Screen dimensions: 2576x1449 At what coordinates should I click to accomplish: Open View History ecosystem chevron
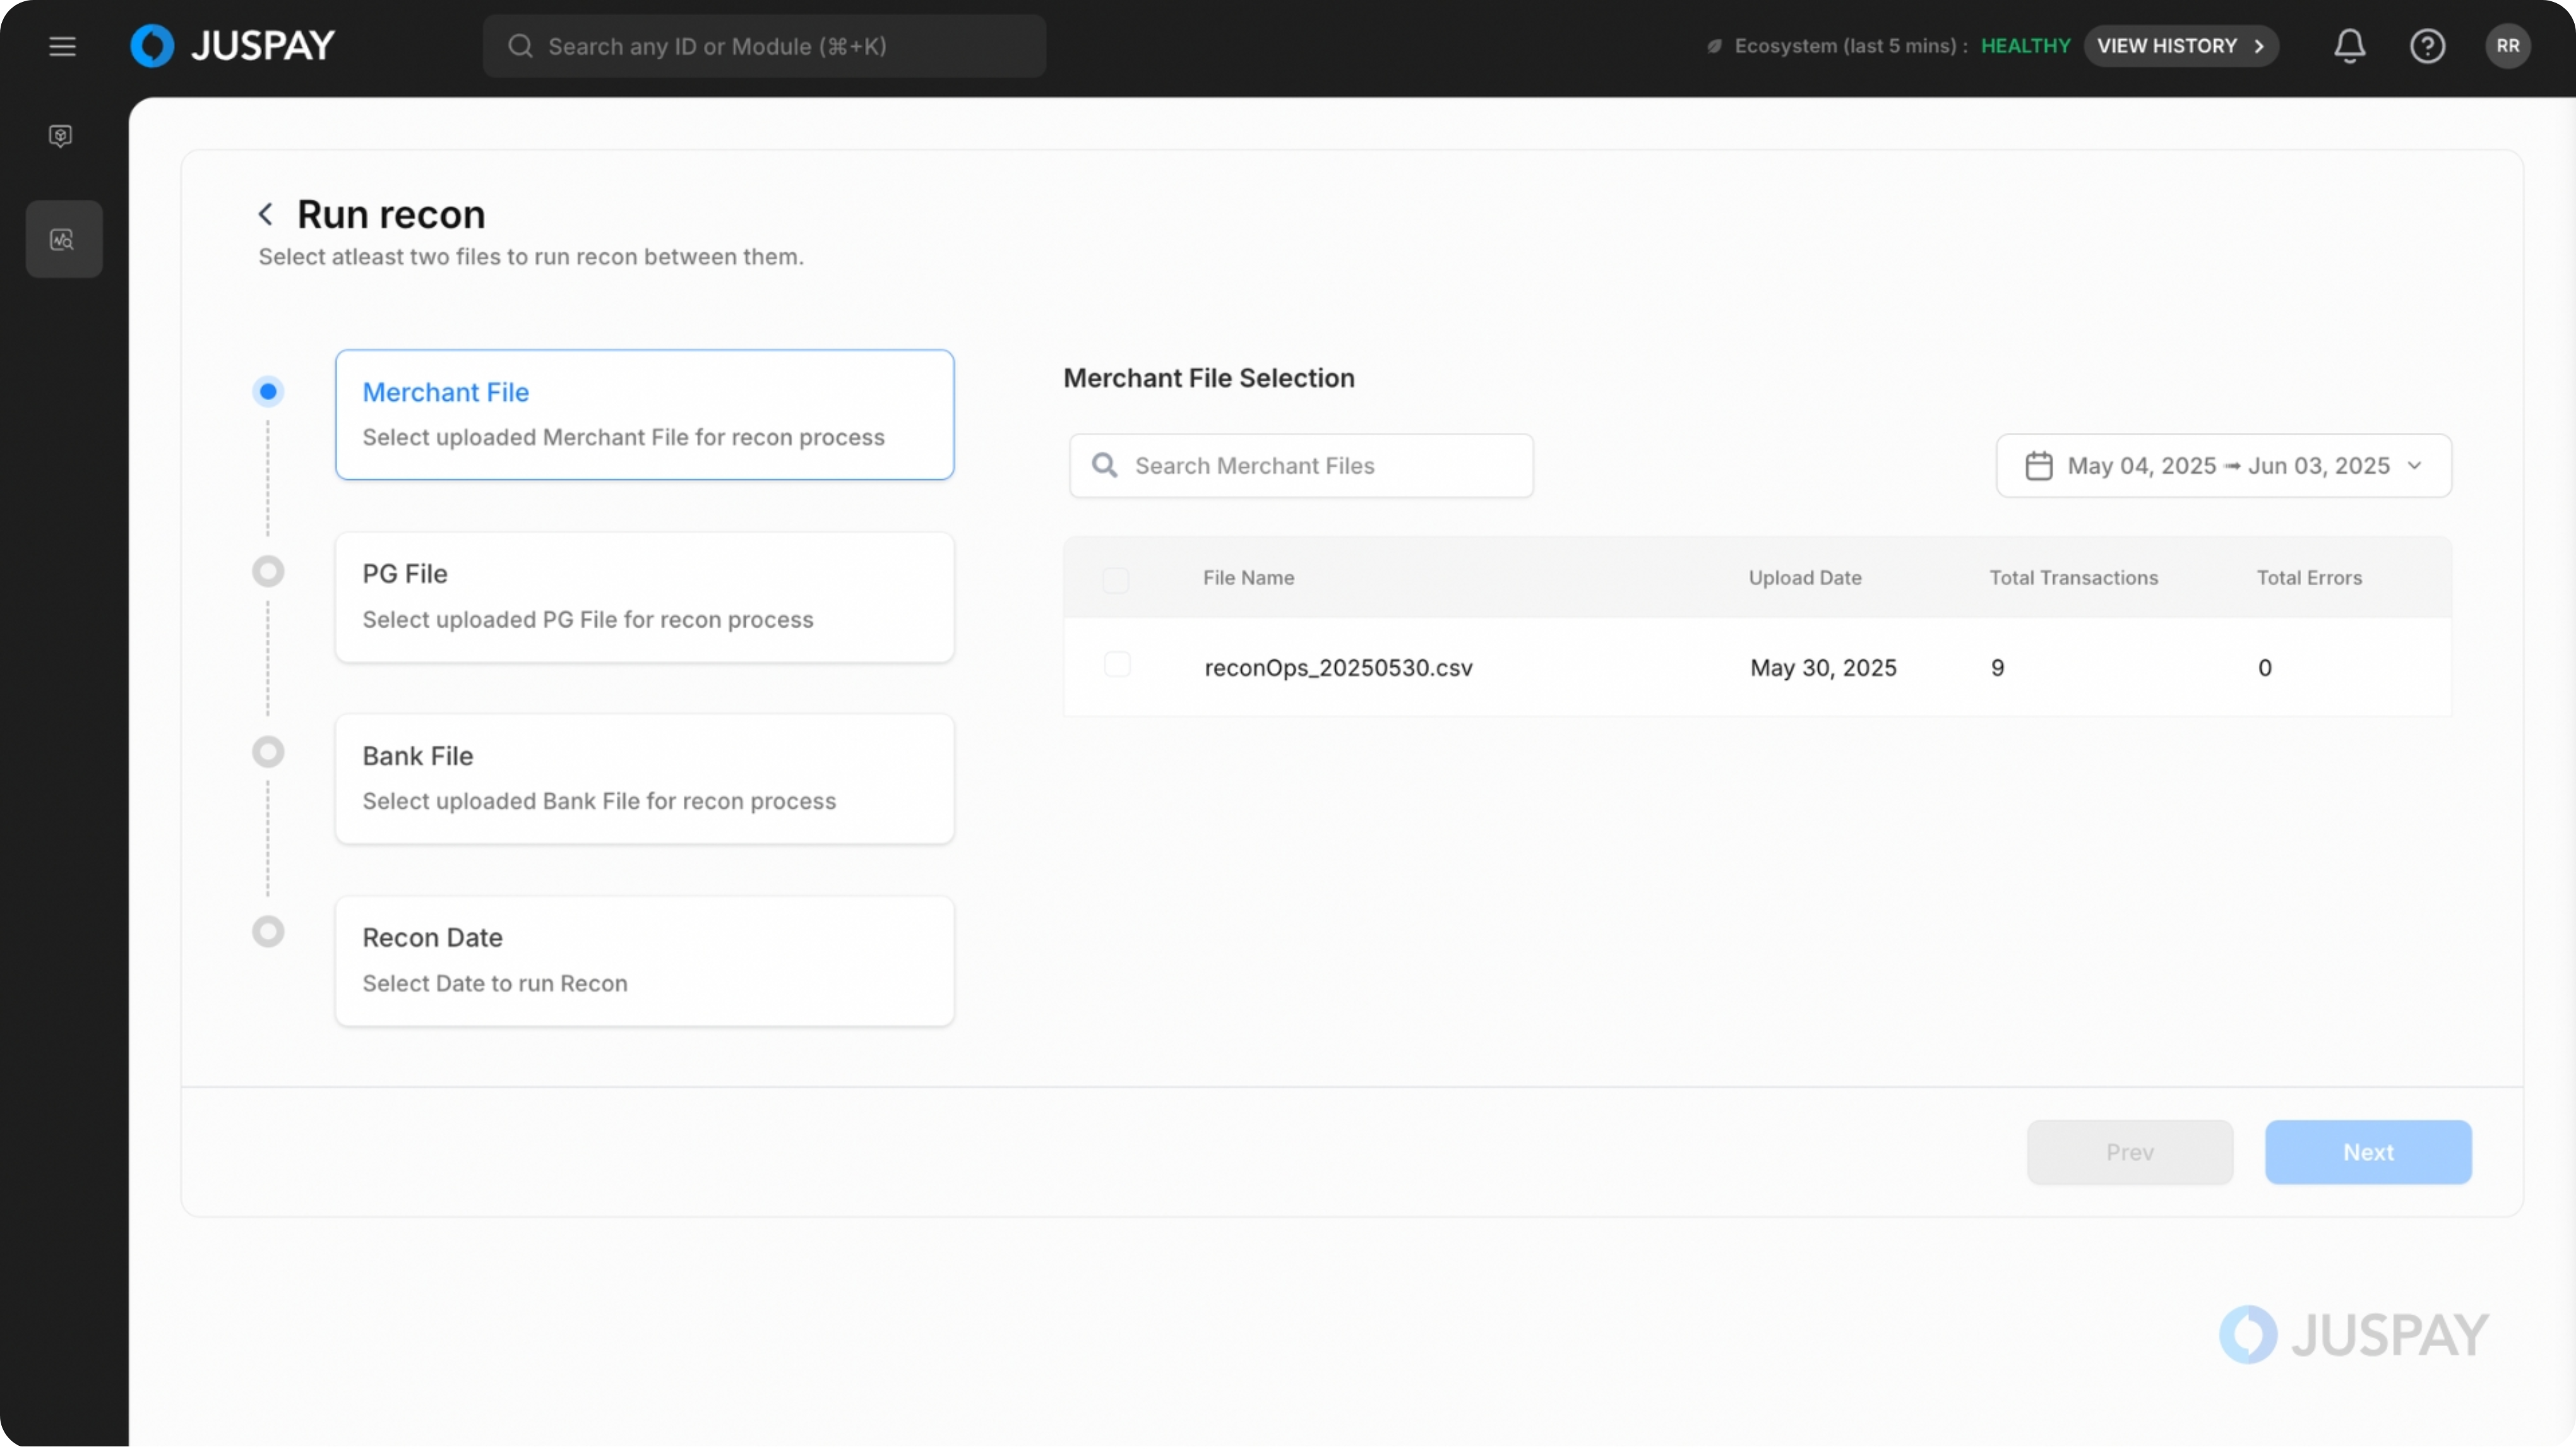pyautogui.click(x=2259, y=46)
